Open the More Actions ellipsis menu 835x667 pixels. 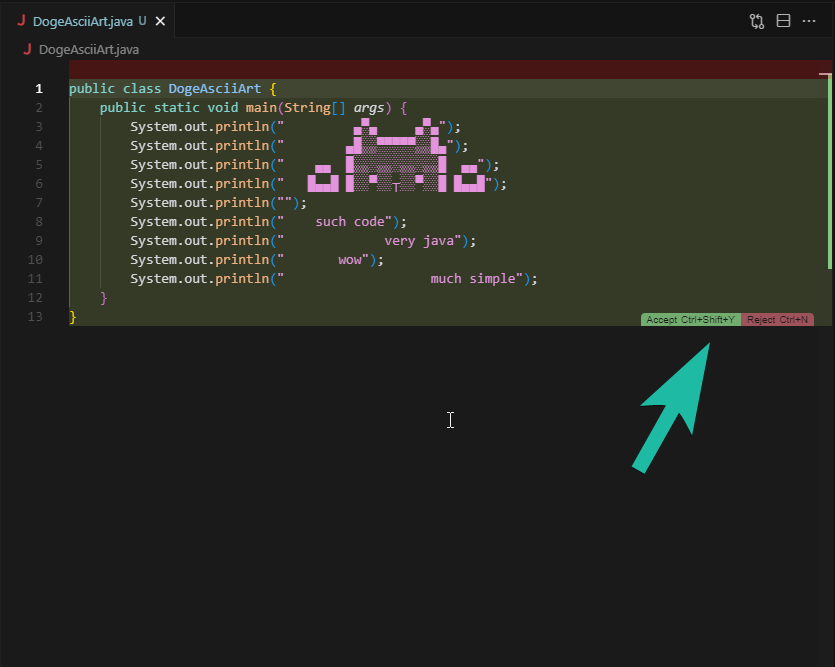[x=809, y=21]
